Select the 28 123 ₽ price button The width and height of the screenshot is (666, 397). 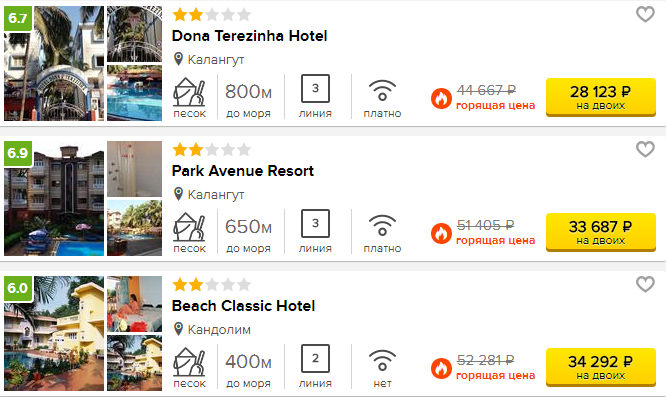click(x=601, y=97)
